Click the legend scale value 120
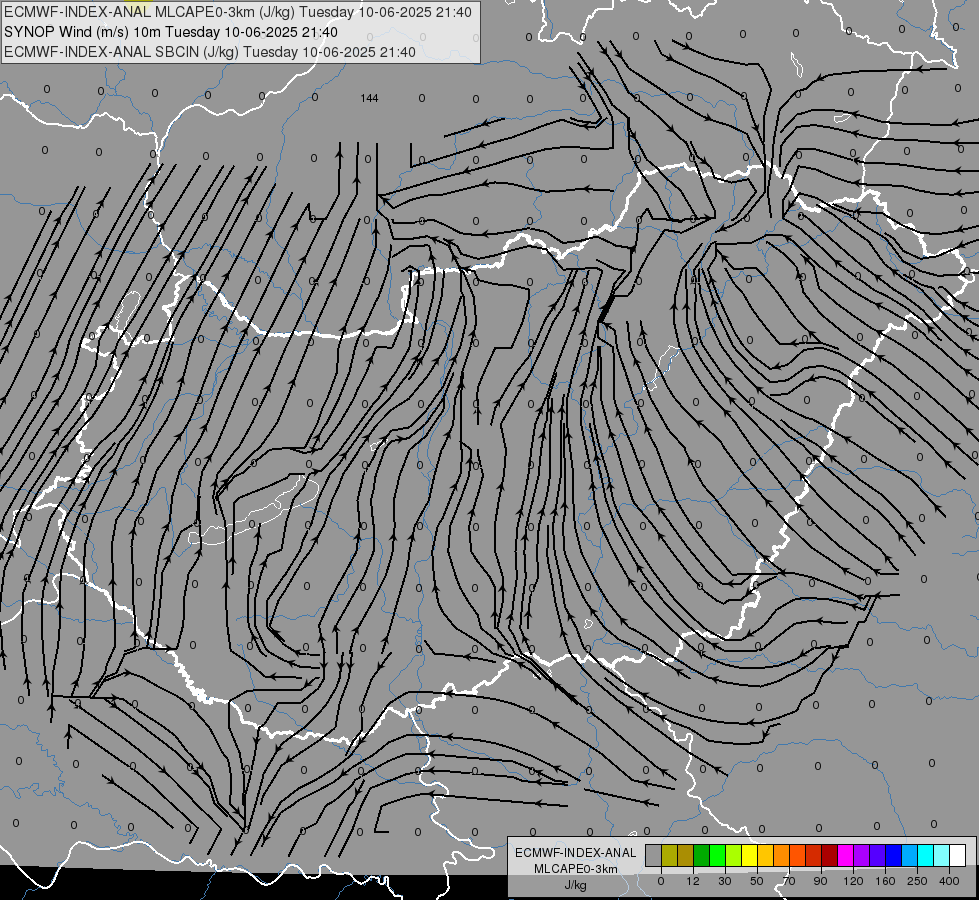The width and height of the screenshot is (979, 900). point(853,881)
